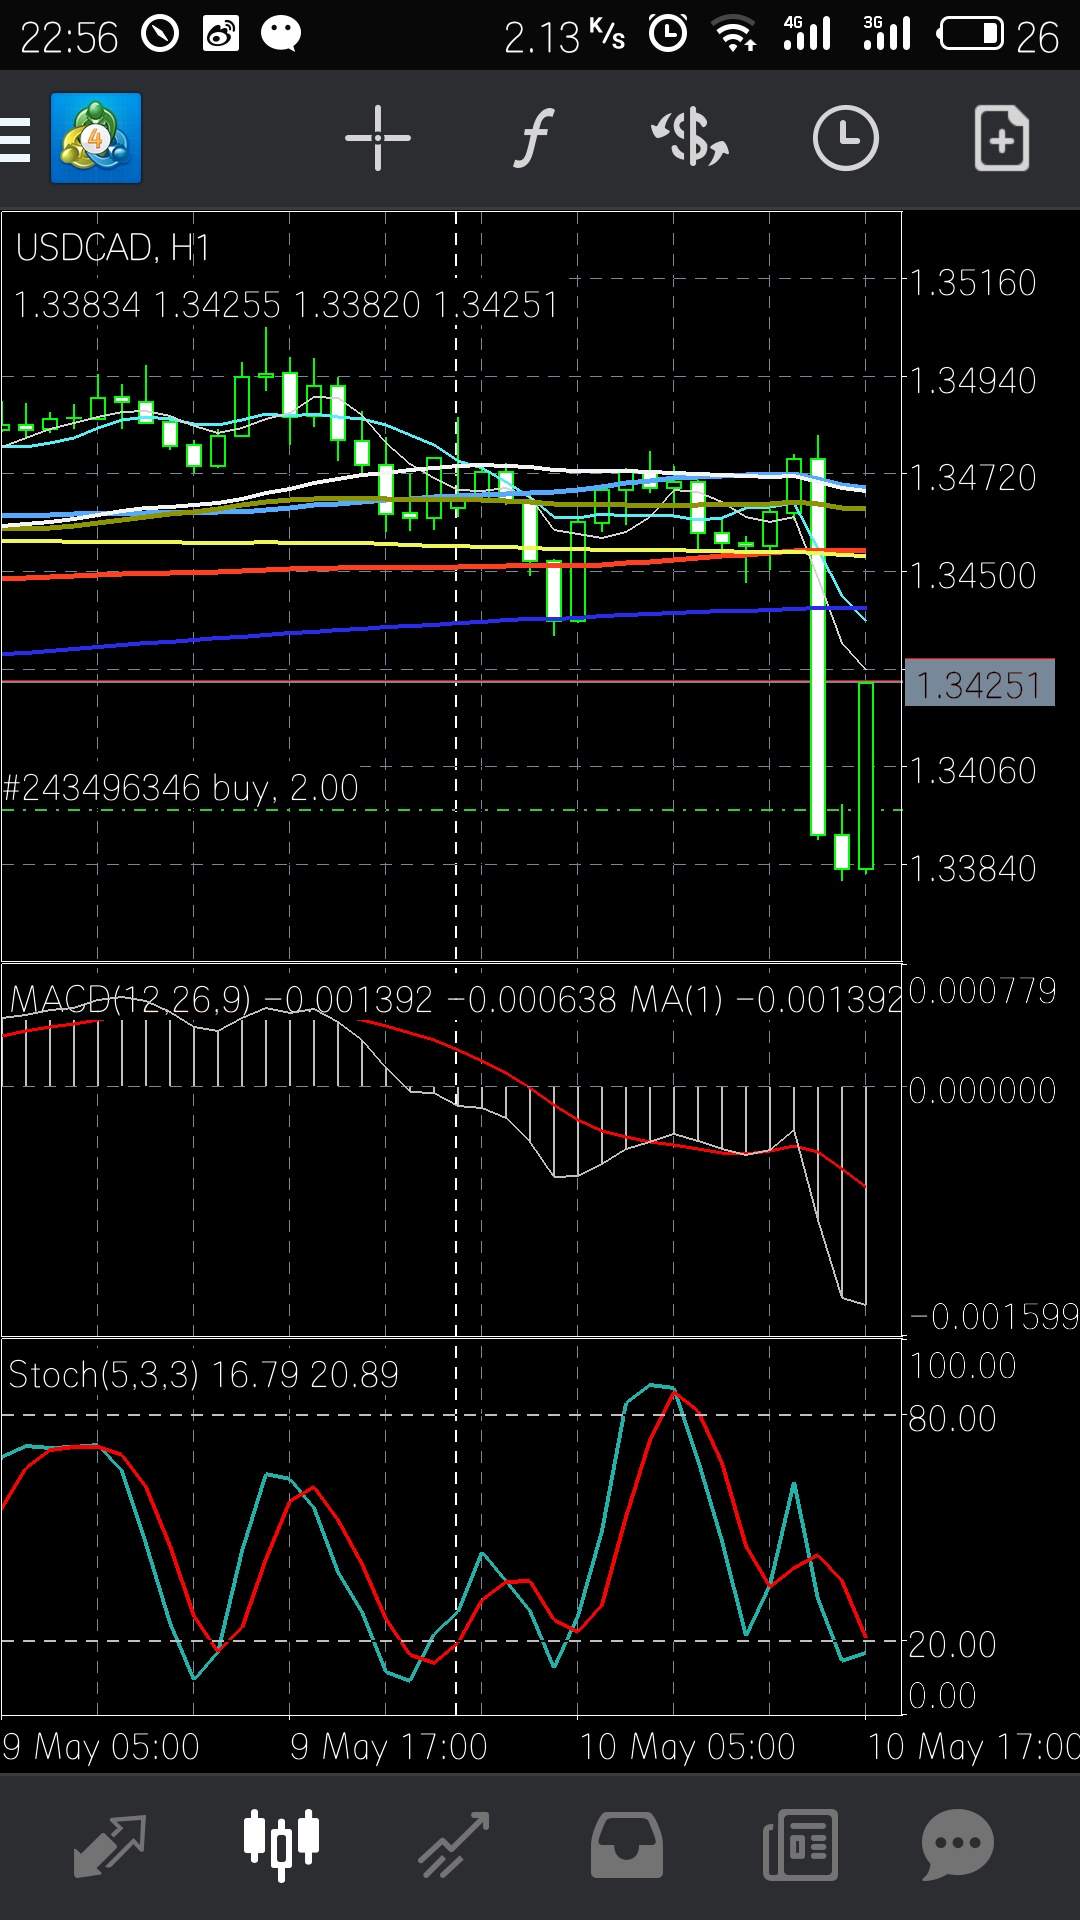Open the Chat messages tab
Screen dimensions: 1080x1920
click(x=957, y=1845)
